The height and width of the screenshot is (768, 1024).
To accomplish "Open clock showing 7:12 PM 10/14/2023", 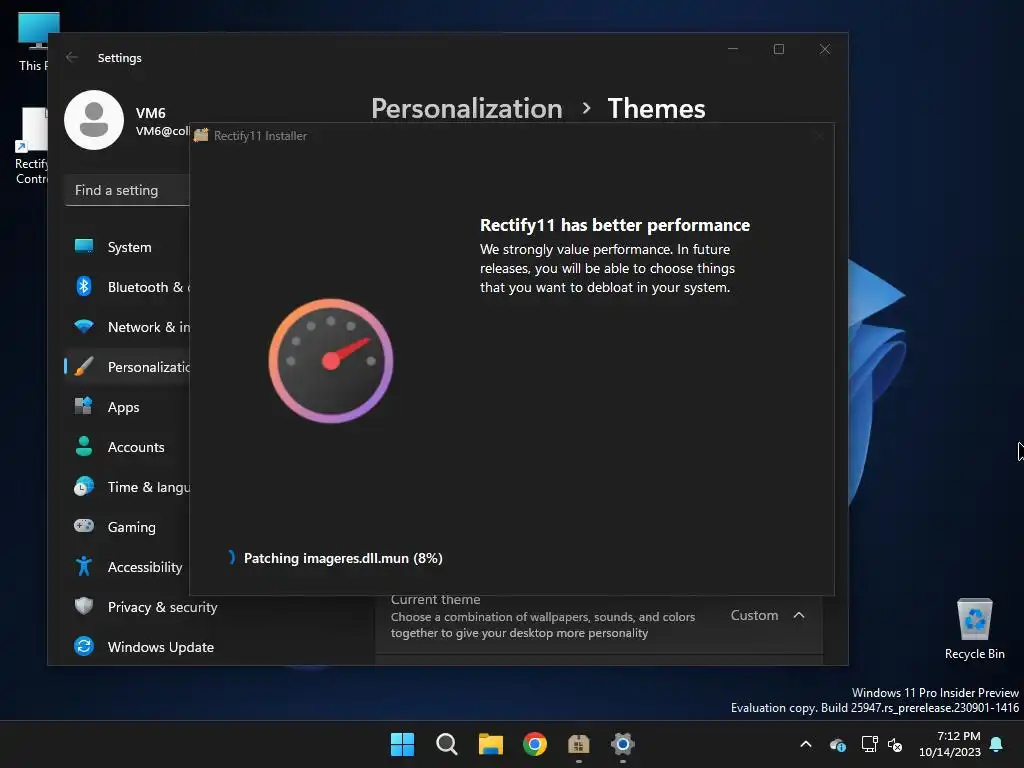I will 950,744.
